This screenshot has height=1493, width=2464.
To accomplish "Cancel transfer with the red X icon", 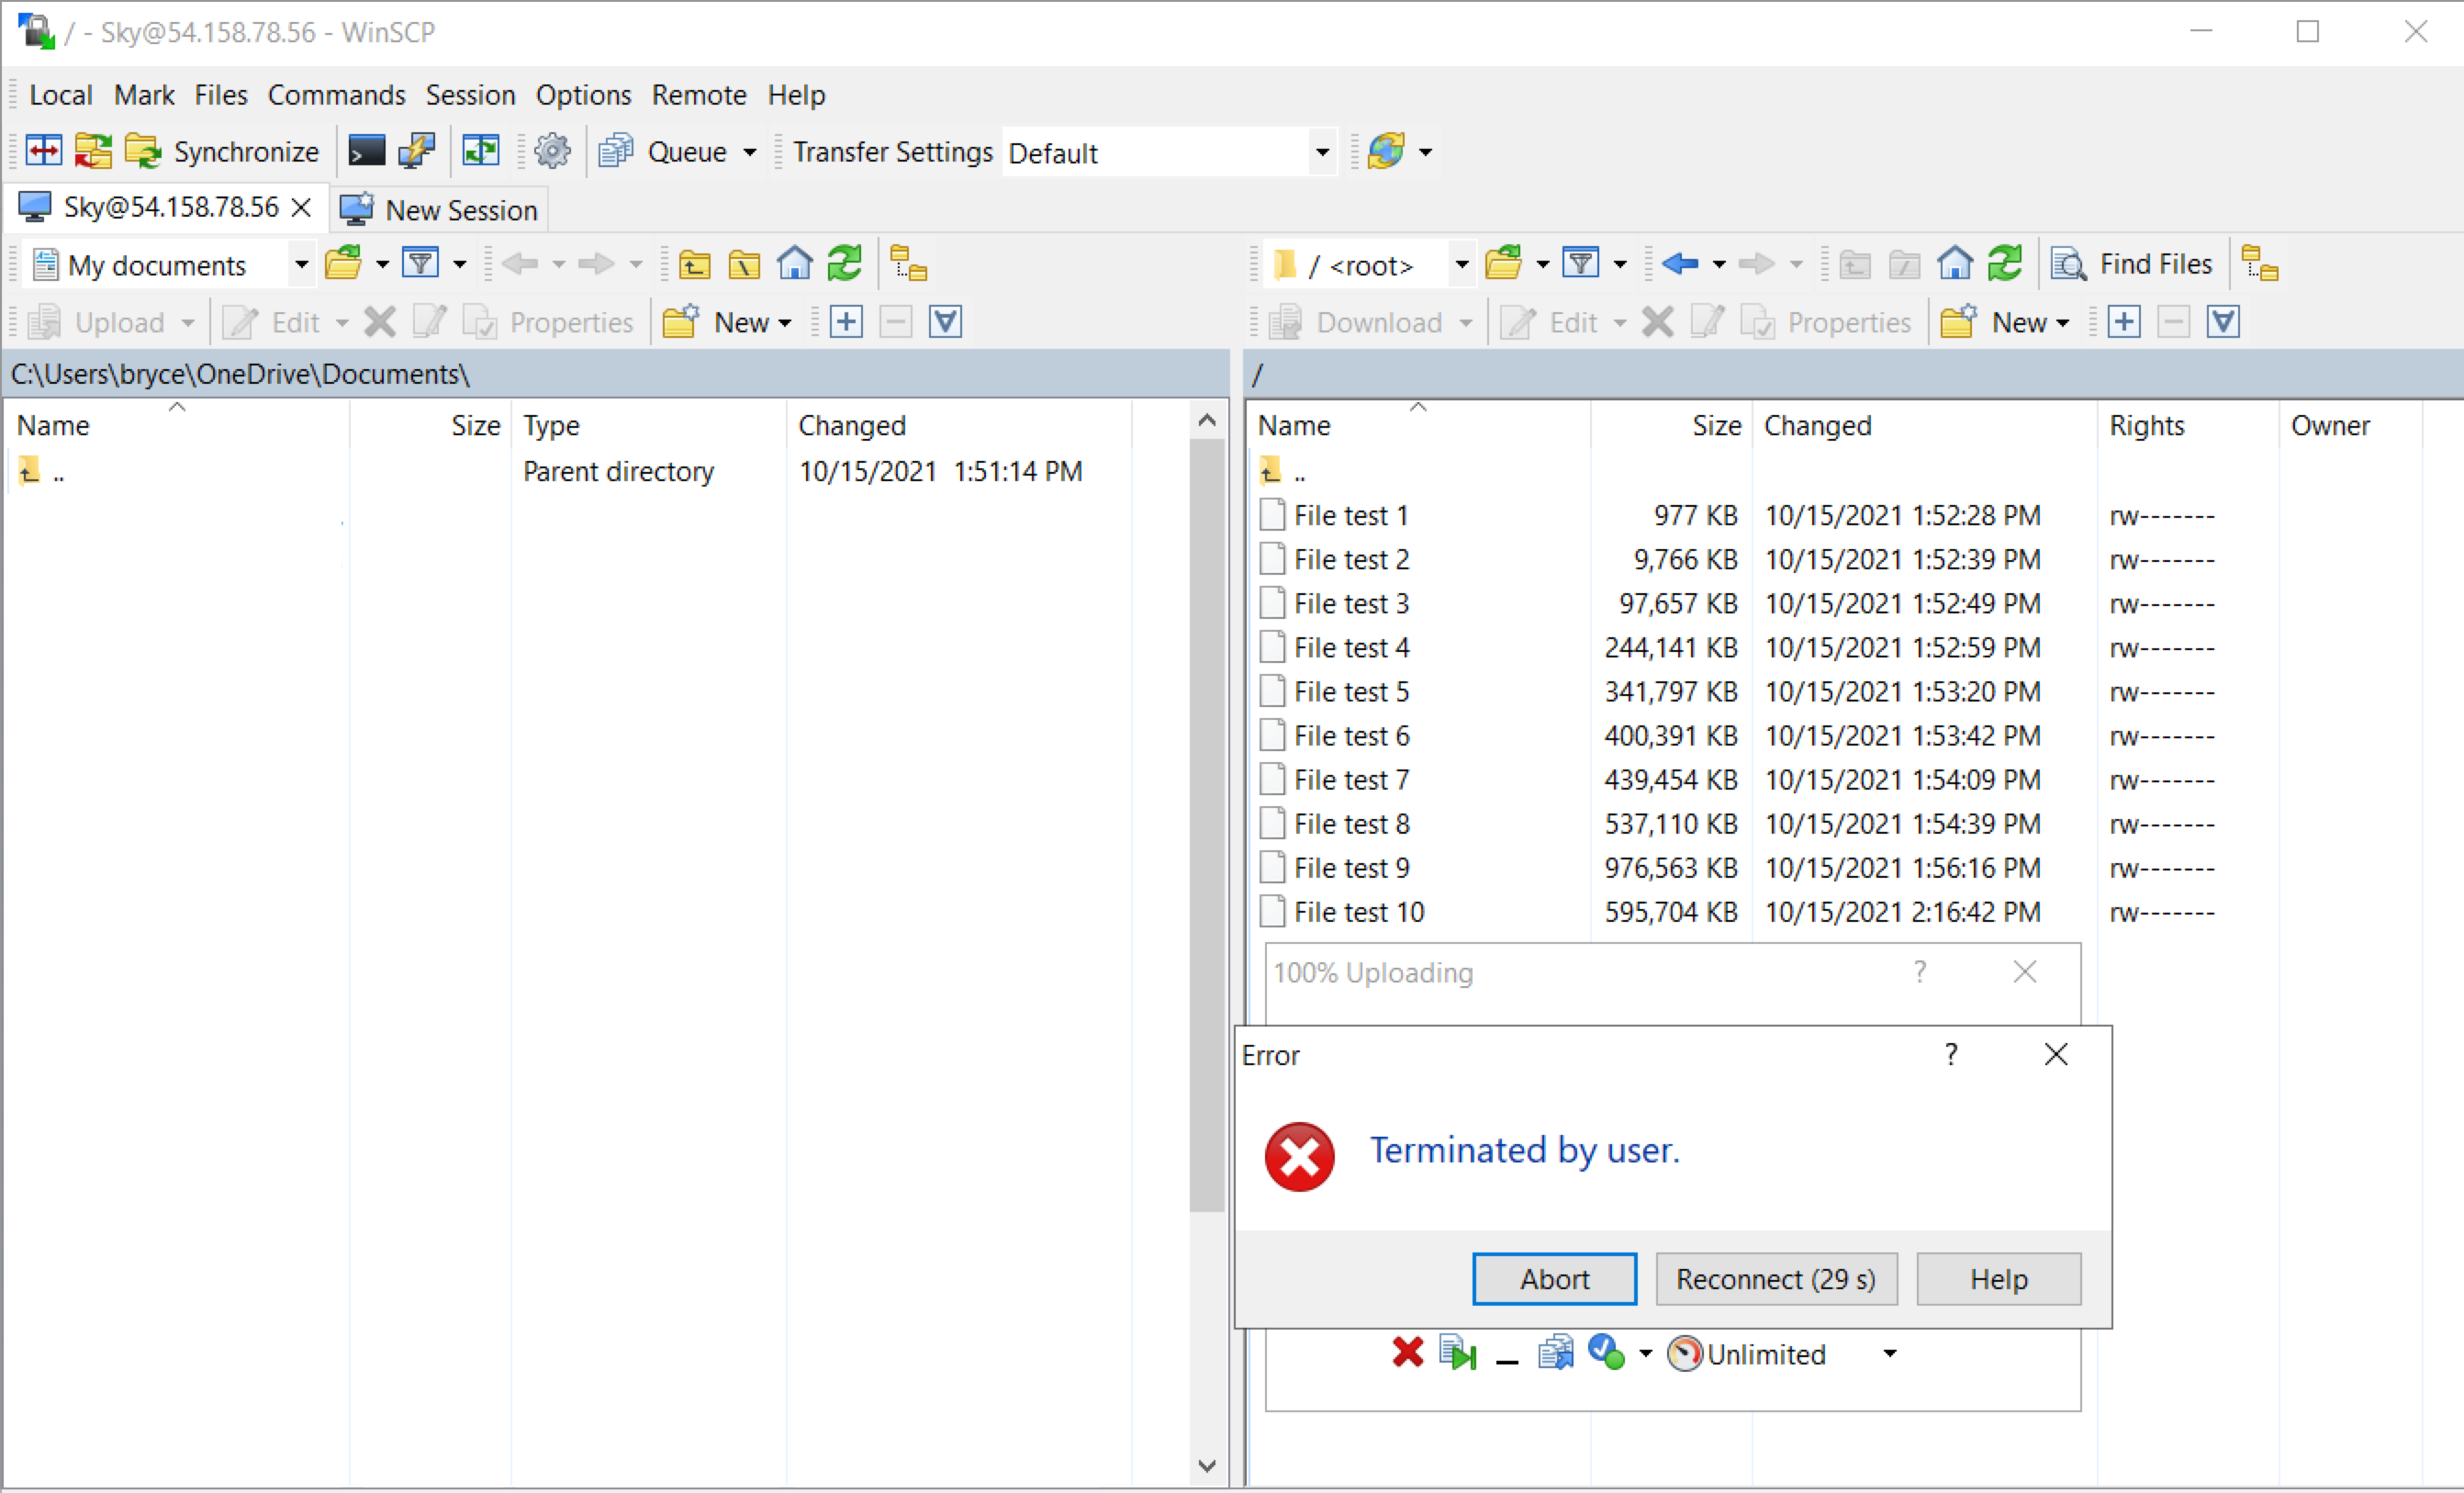I will (x=1407, y=1353).
